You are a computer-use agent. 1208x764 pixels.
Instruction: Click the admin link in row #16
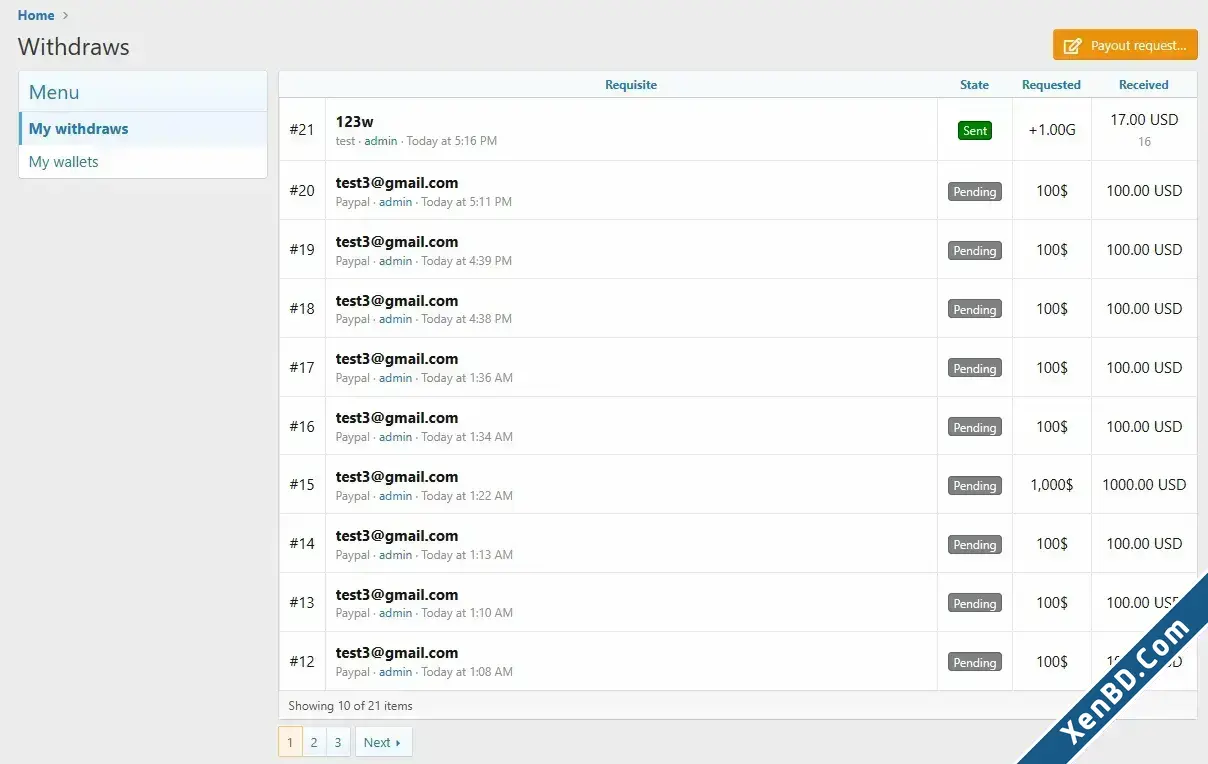(395, 437)
